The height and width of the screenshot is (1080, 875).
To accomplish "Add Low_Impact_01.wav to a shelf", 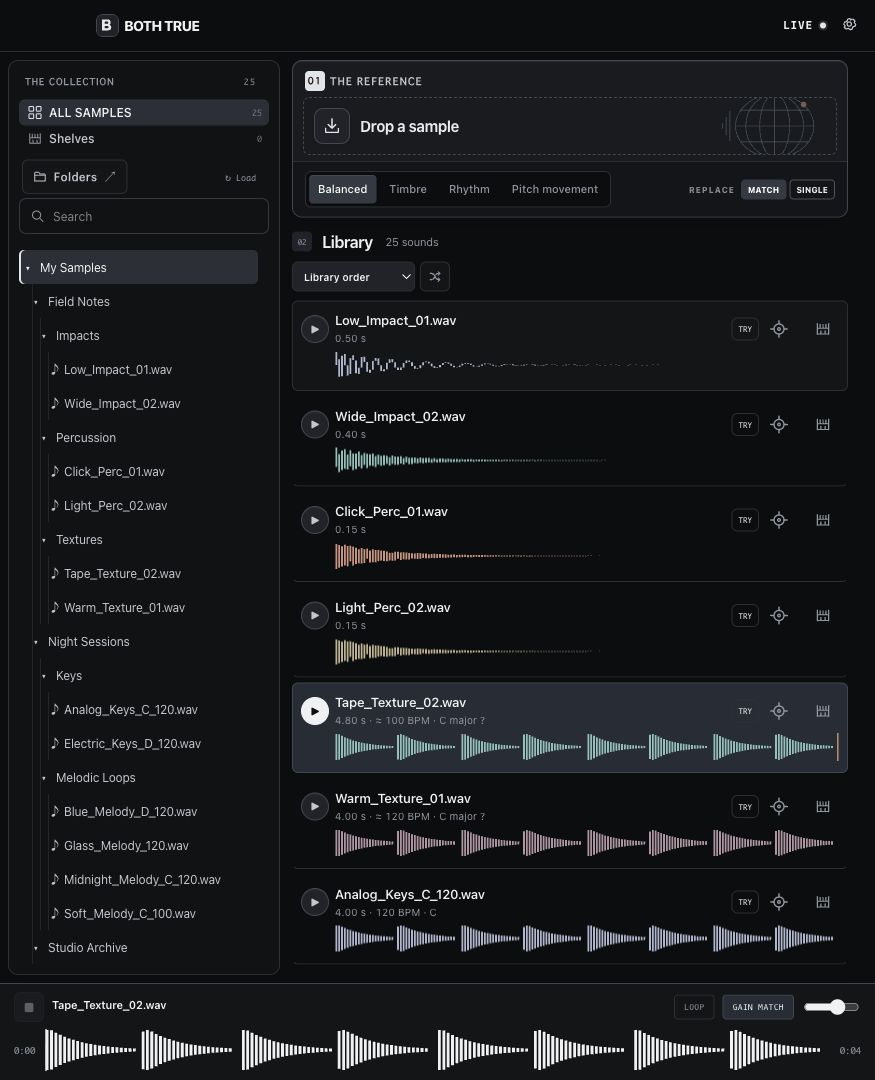I will pos(823,329).
